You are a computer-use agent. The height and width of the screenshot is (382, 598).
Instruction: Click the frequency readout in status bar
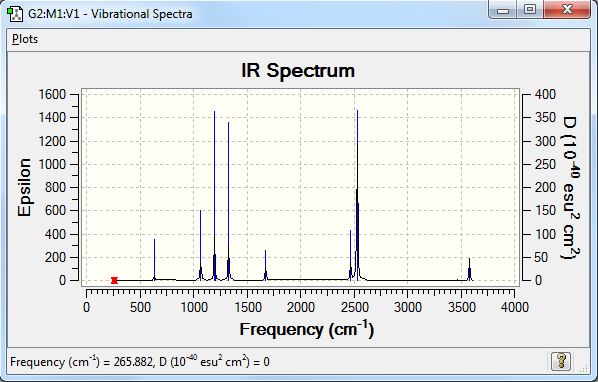click(140, 361)
